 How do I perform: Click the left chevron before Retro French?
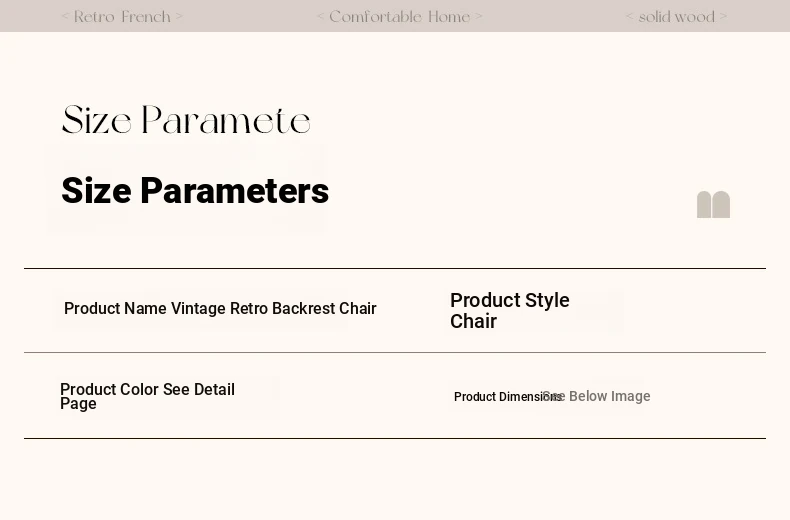[65, 17]
